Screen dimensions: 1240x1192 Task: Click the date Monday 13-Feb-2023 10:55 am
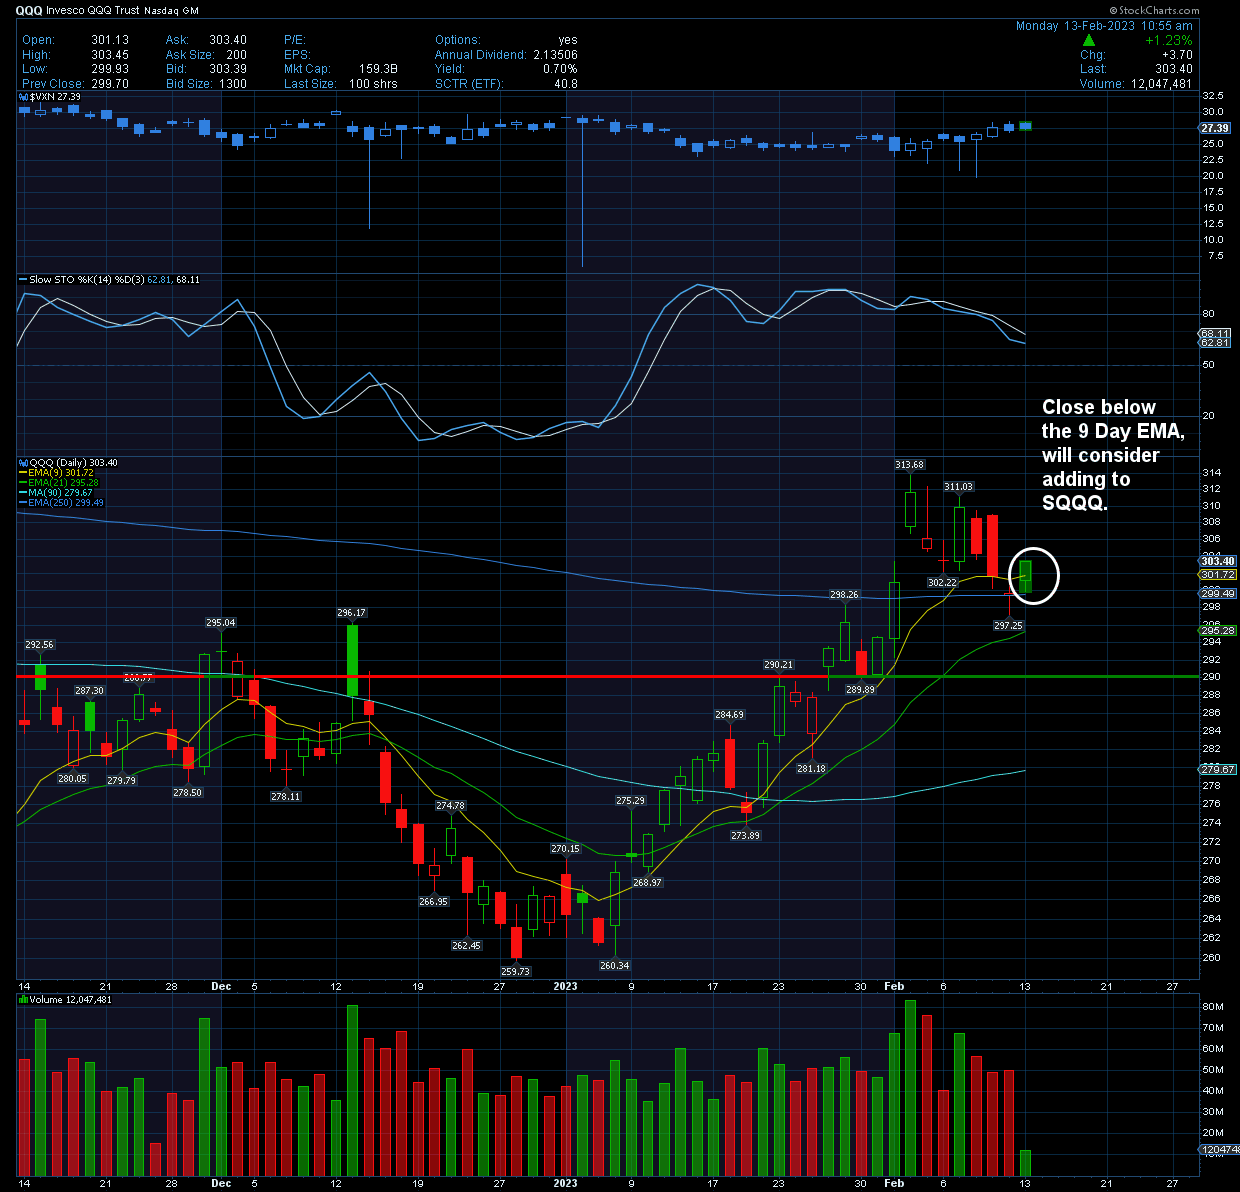[x=1104, y=26]
